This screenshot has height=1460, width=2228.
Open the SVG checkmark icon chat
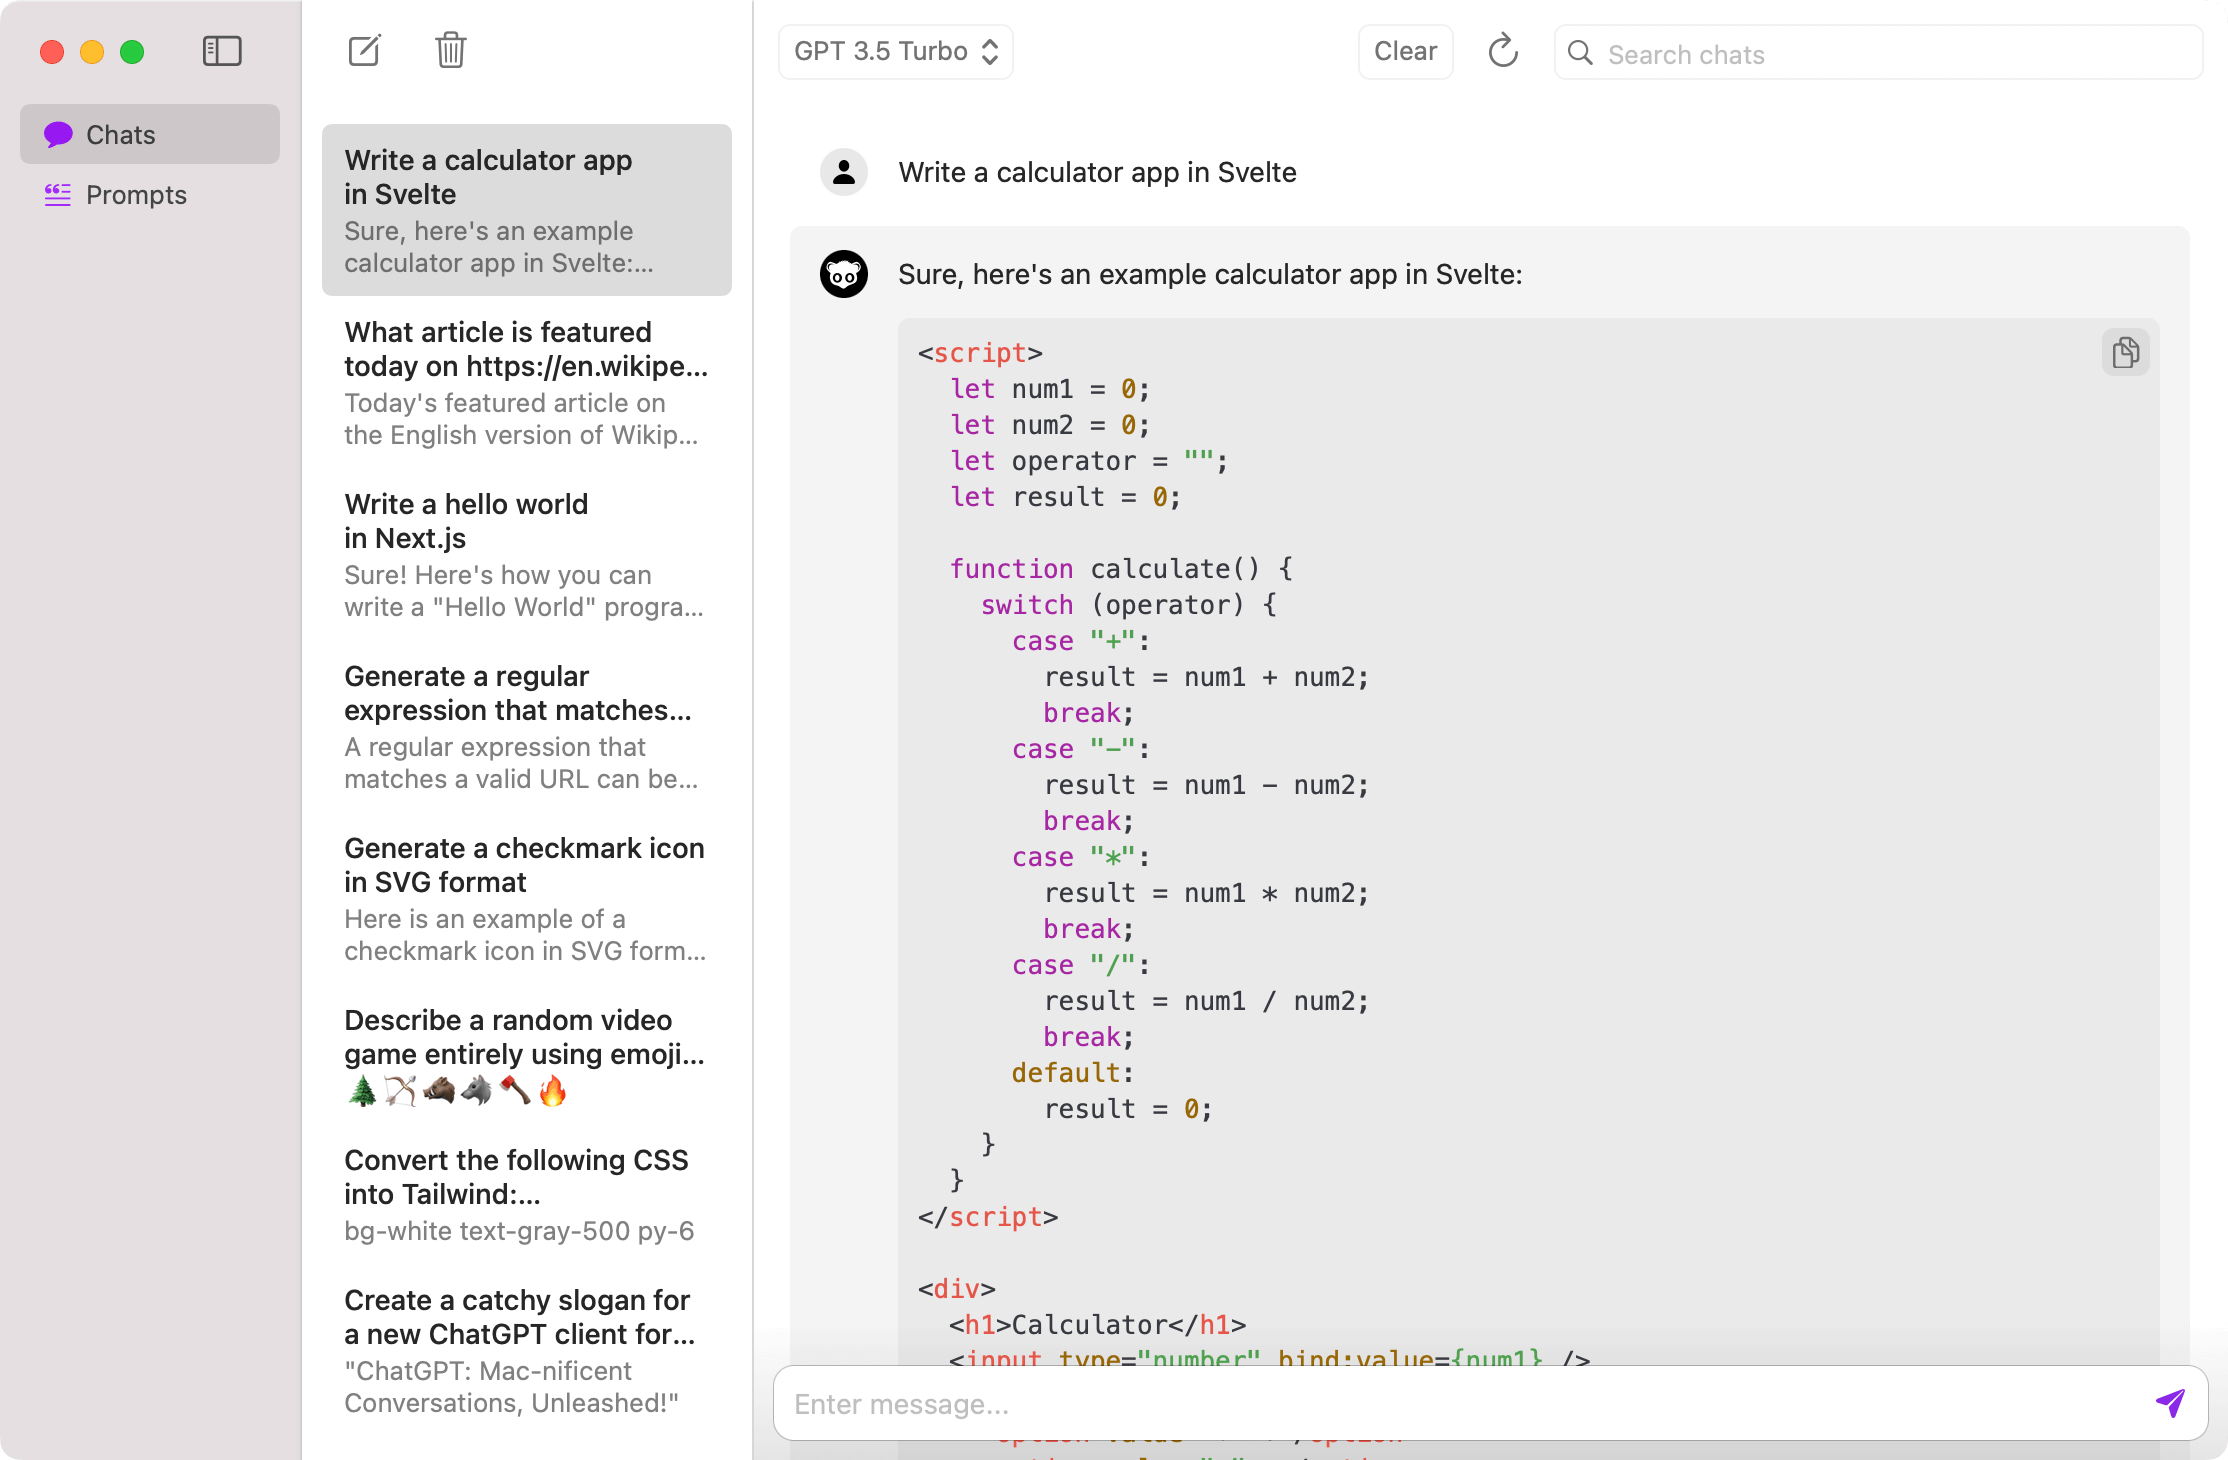click(526, 898)
